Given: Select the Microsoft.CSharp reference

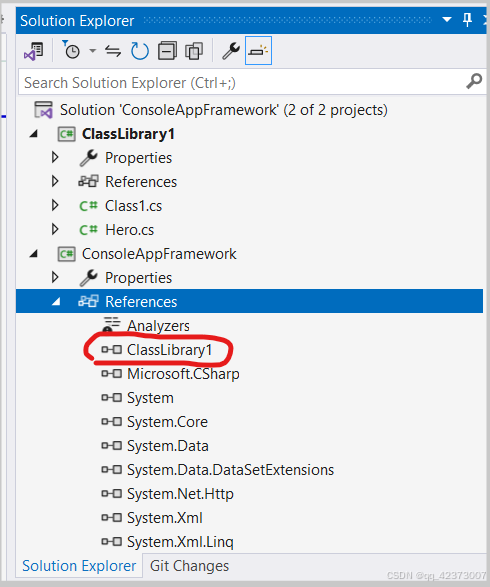Looking at the screenshot, I should pyautogui.click(x=183, y=374).
